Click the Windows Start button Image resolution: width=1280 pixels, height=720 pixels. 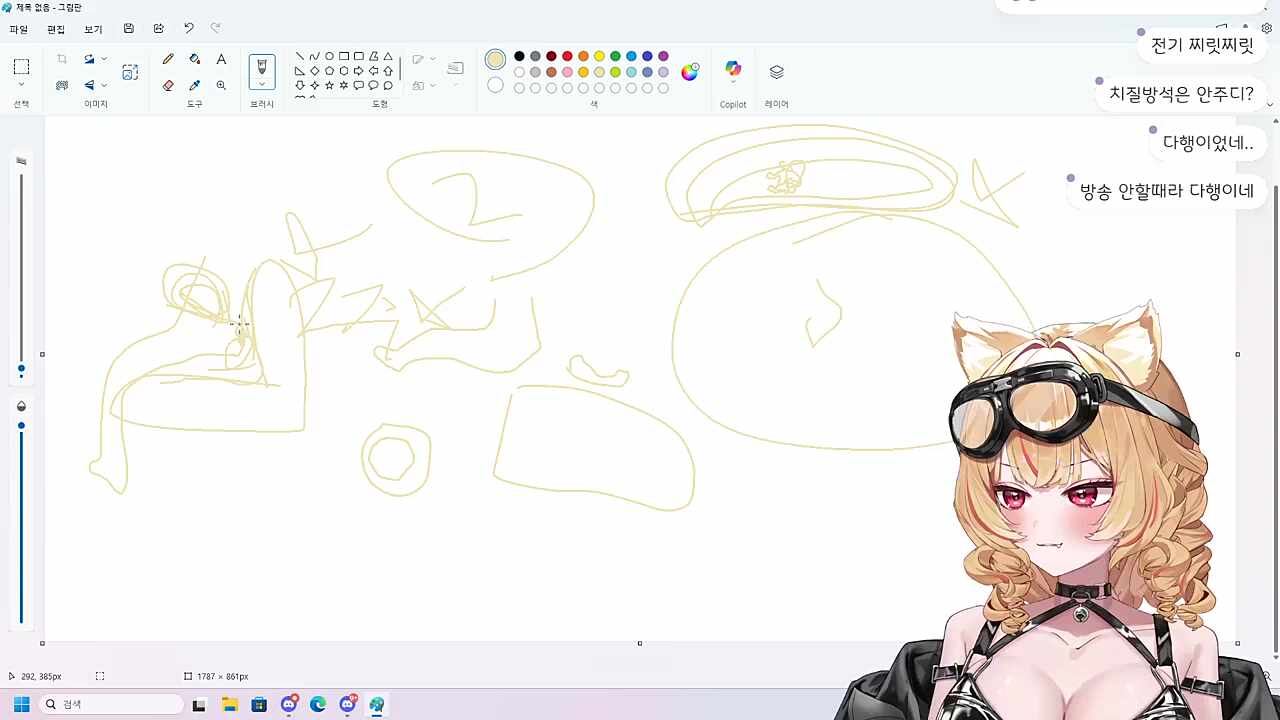(x=21, y=704)
